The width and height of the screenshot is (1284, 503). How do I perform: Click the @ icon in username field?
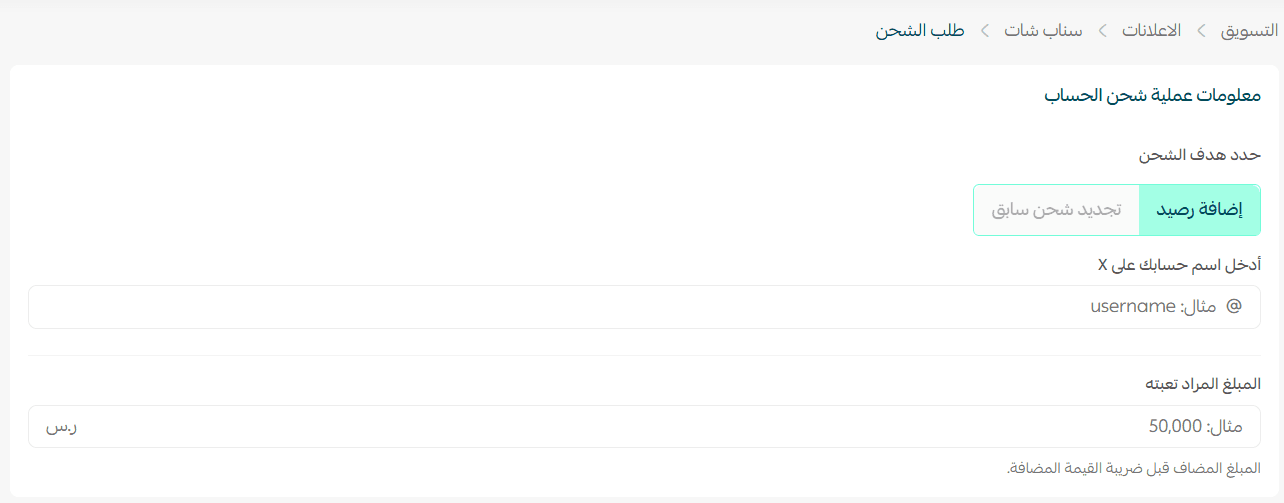tap(1234, 307)
